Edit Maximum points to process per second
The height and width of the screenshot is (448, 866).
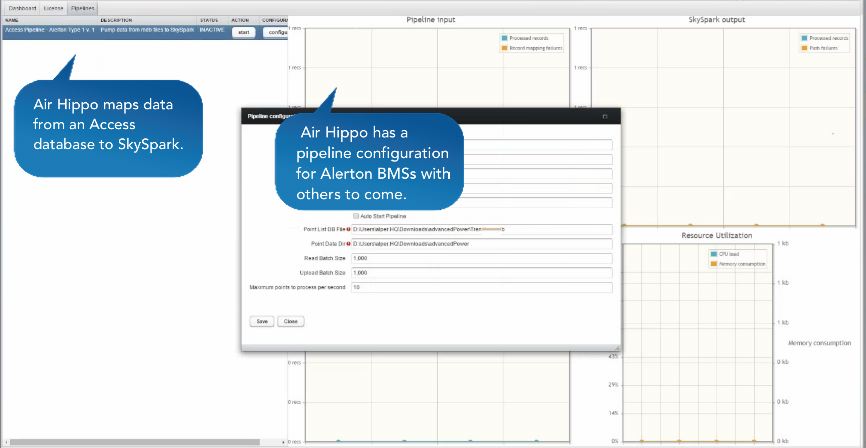[x=482, y=287]
